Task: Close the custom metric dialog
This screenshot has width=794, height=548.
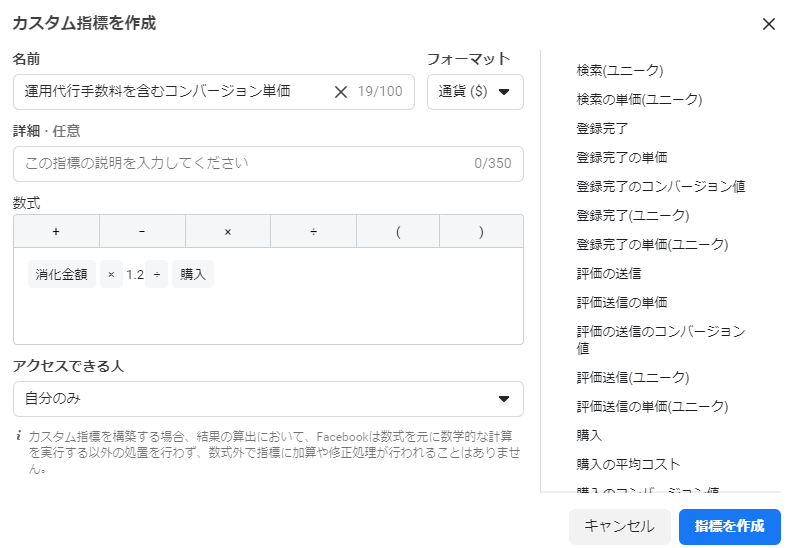Action: point(768,24)
